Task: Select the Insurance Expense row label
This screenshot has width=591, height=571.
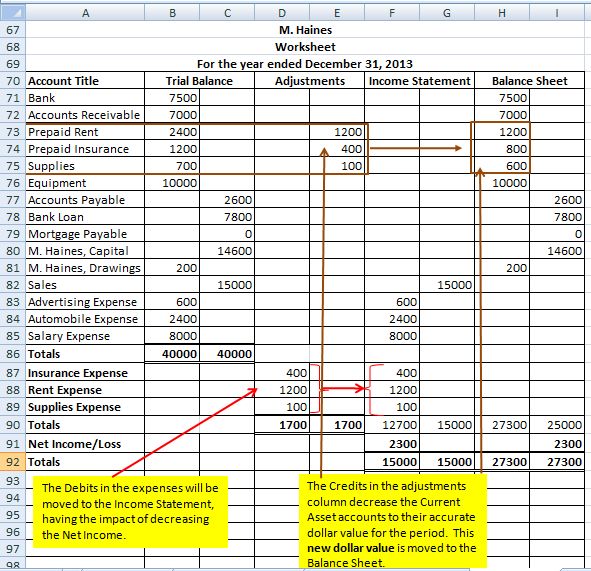Action: 85,373
